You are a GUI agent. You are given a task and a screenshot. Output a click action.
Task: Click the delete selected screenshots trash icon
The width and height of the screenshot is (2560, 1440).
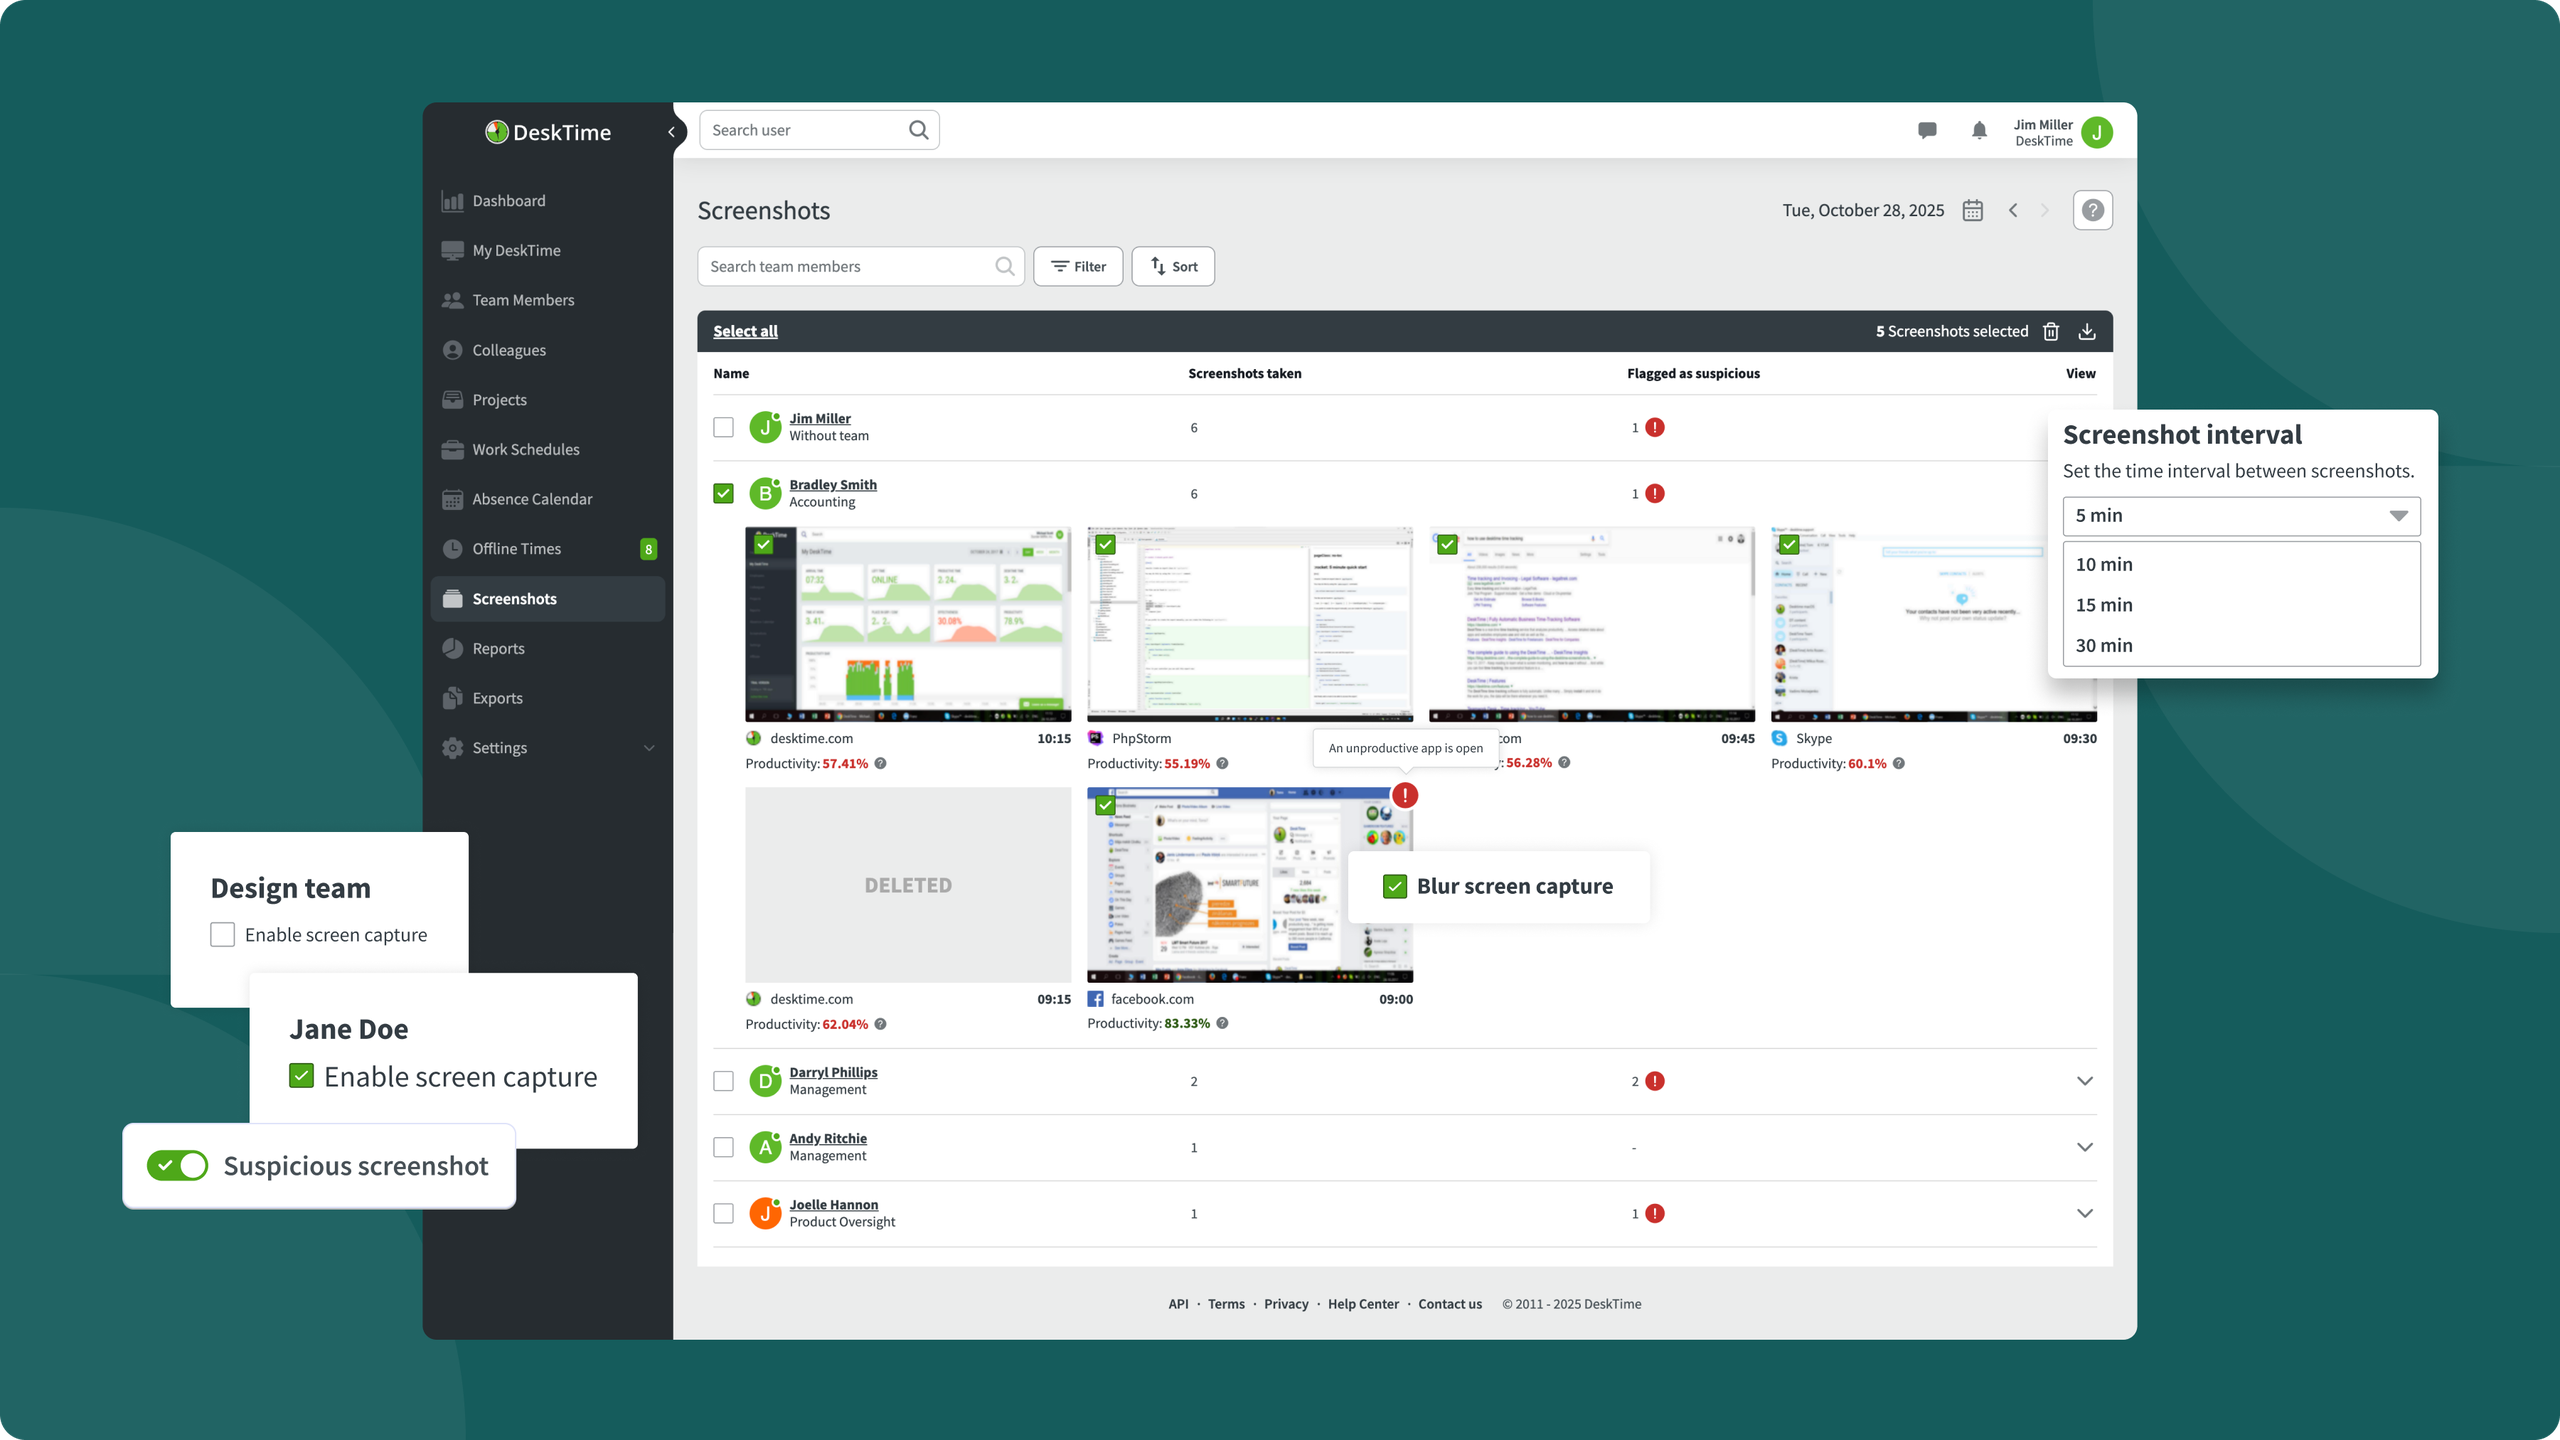pos(2051,331)
